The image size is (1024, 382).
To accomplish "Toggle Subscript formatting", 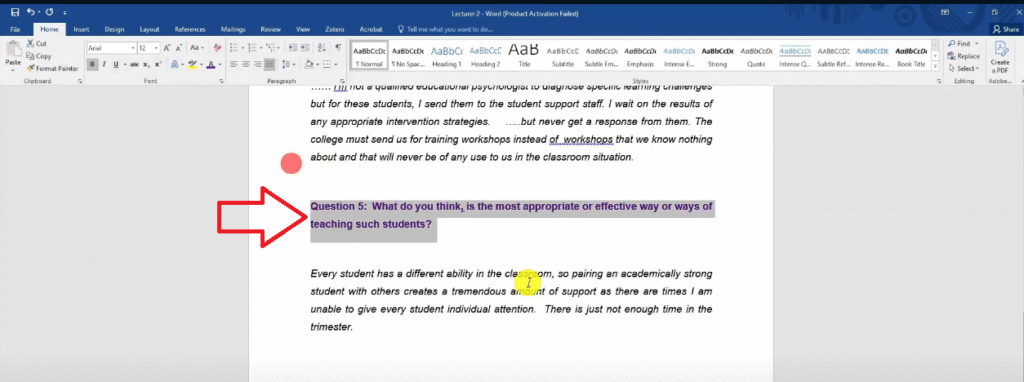I will point(147,64).
